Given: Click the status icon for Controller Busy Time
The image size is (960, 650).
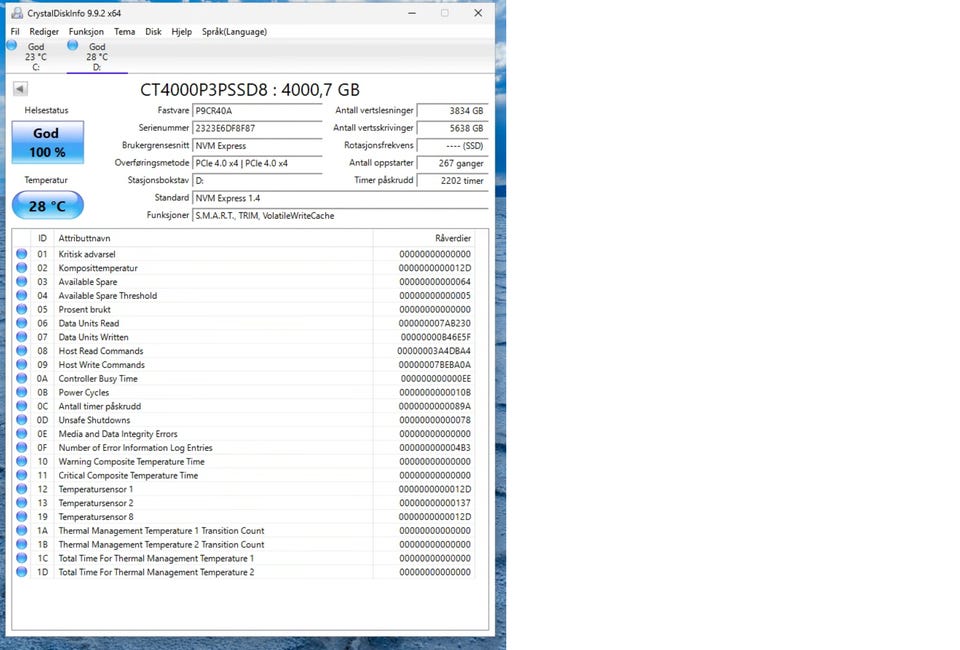Looking at the screenshot, I should click(x=21, y=378).
